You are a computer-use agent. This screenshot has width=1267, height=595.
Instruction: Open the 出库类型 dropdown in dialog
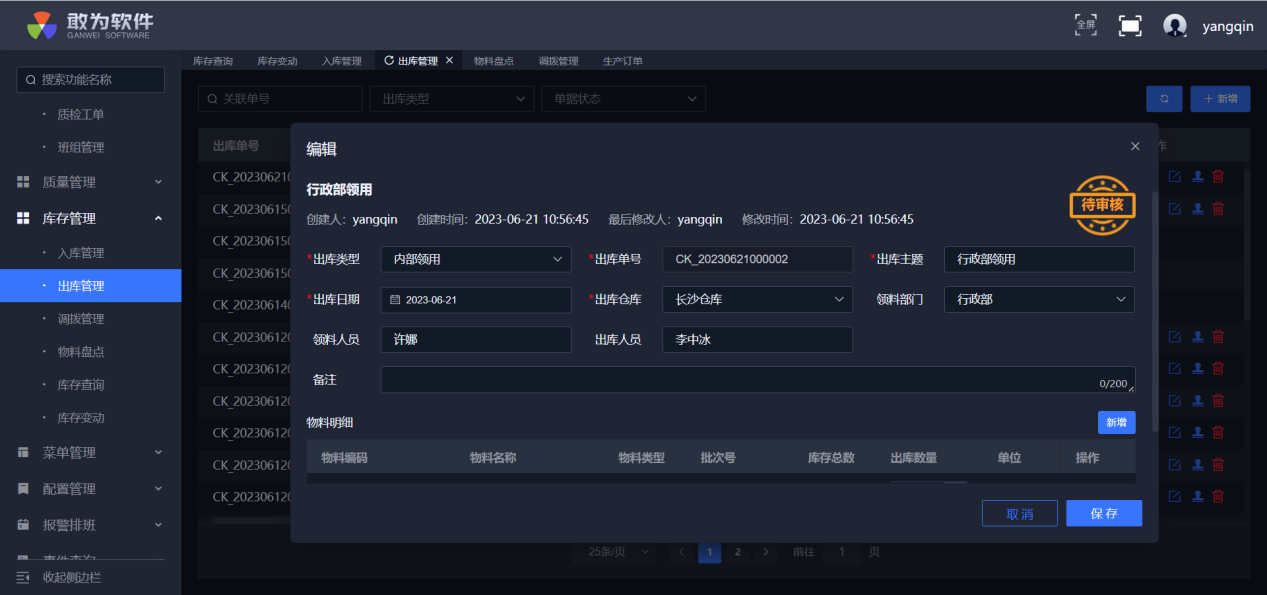click(x=476, y=259)
